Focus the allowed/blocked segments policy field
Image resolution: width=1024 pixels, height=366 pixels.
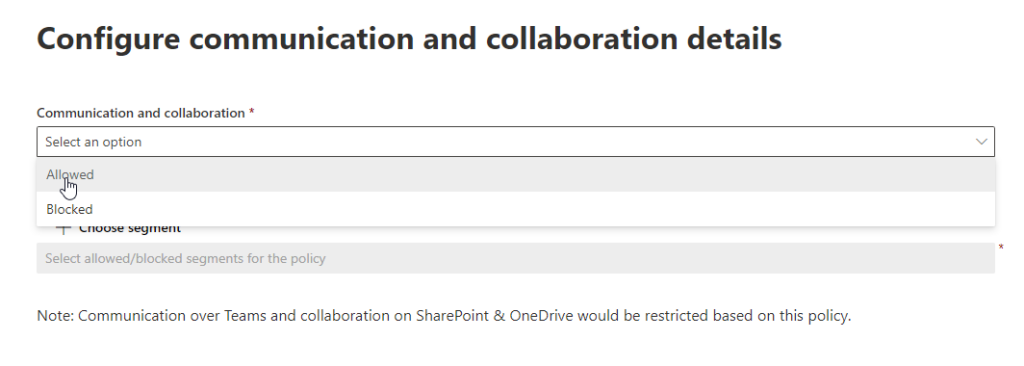tap(516, 258)
